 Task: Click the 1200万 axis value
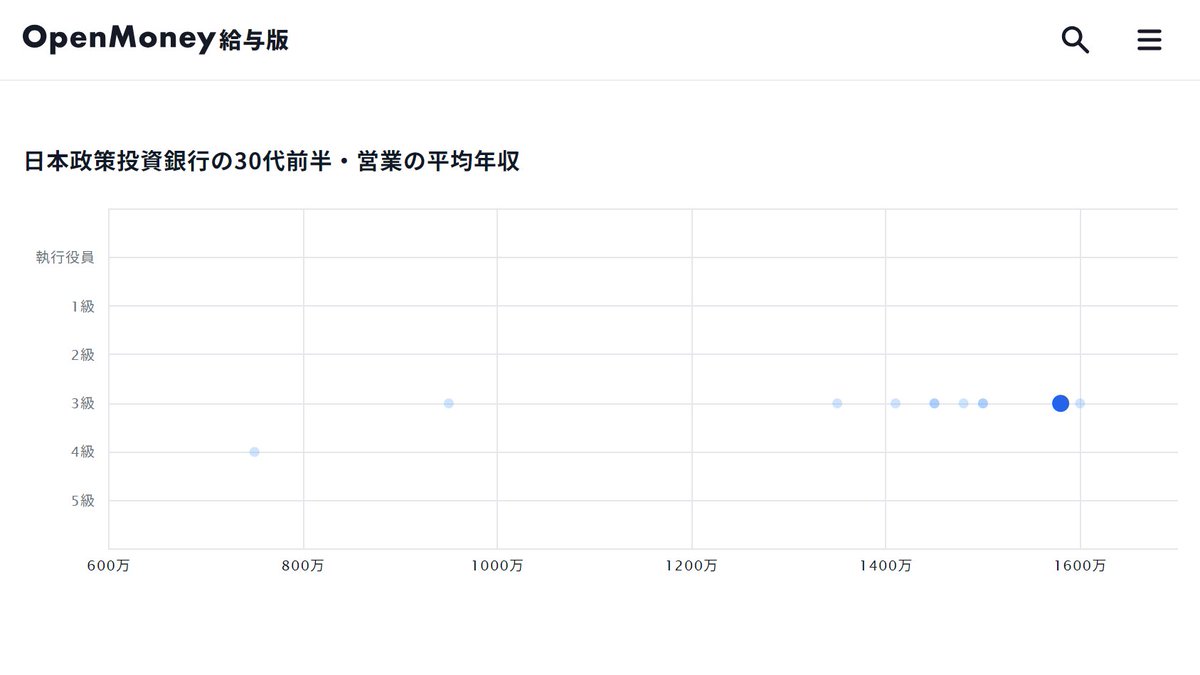coord(692,566)
